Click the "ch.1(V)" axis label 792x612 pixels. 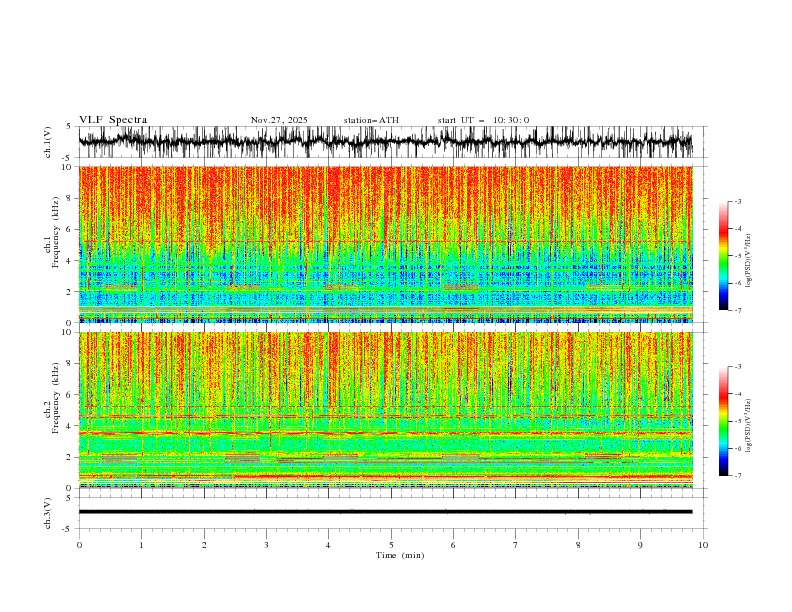tap(48, 142)
